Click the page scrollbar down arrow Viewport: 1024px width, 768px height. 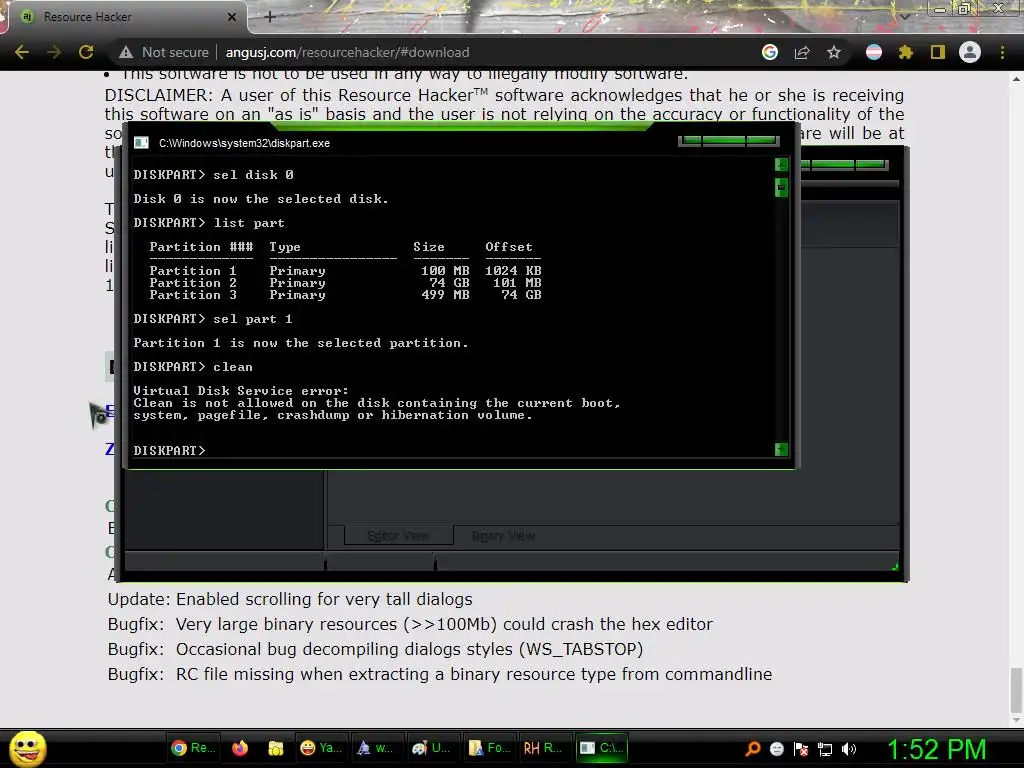tap(1016, 721)
